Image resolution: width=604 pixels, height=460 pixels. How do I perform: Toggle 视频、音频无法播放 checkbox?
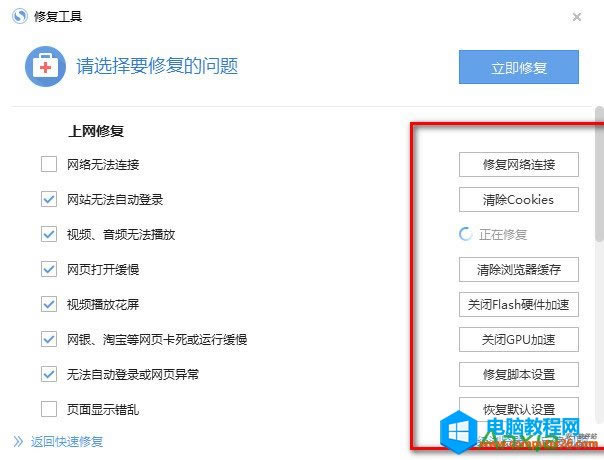(x=49, y=234)
